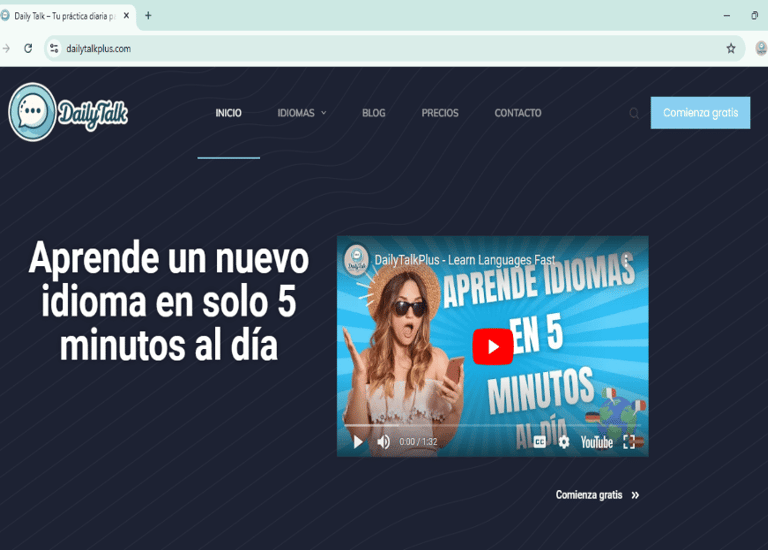Open the PRECIOS page
This screenshot has height=550, width=768.
pyautogui.click(x=440, y=113)
